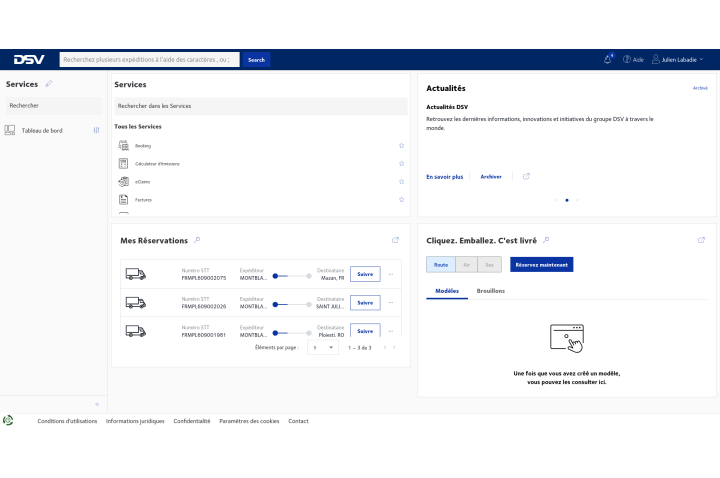Open the notifications bell
This screenshot has width=720, height=478.
(608, 59)
